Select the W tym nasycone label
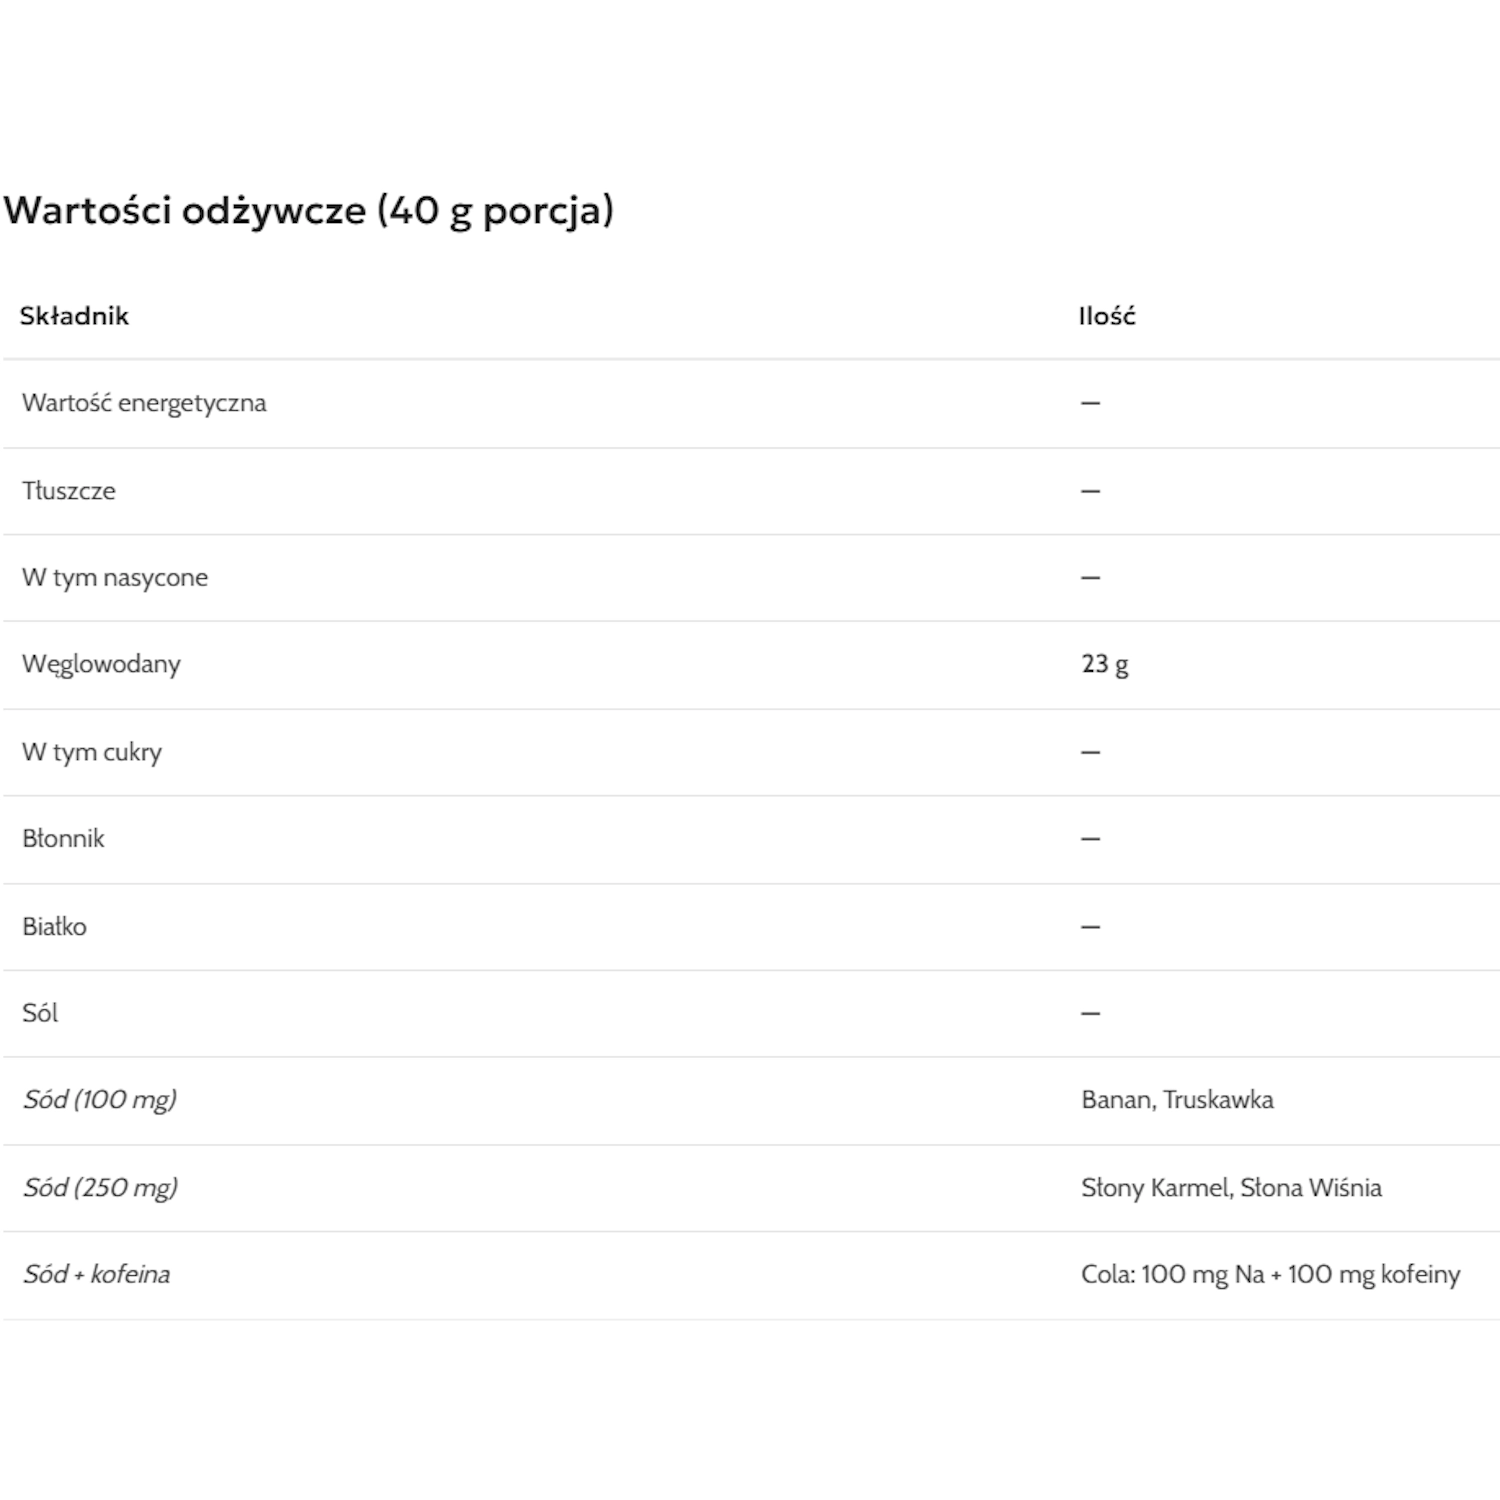Image resolution: width=1500 pixels, height=1500 pixels. pyautogui.click(x=115, y=578)
